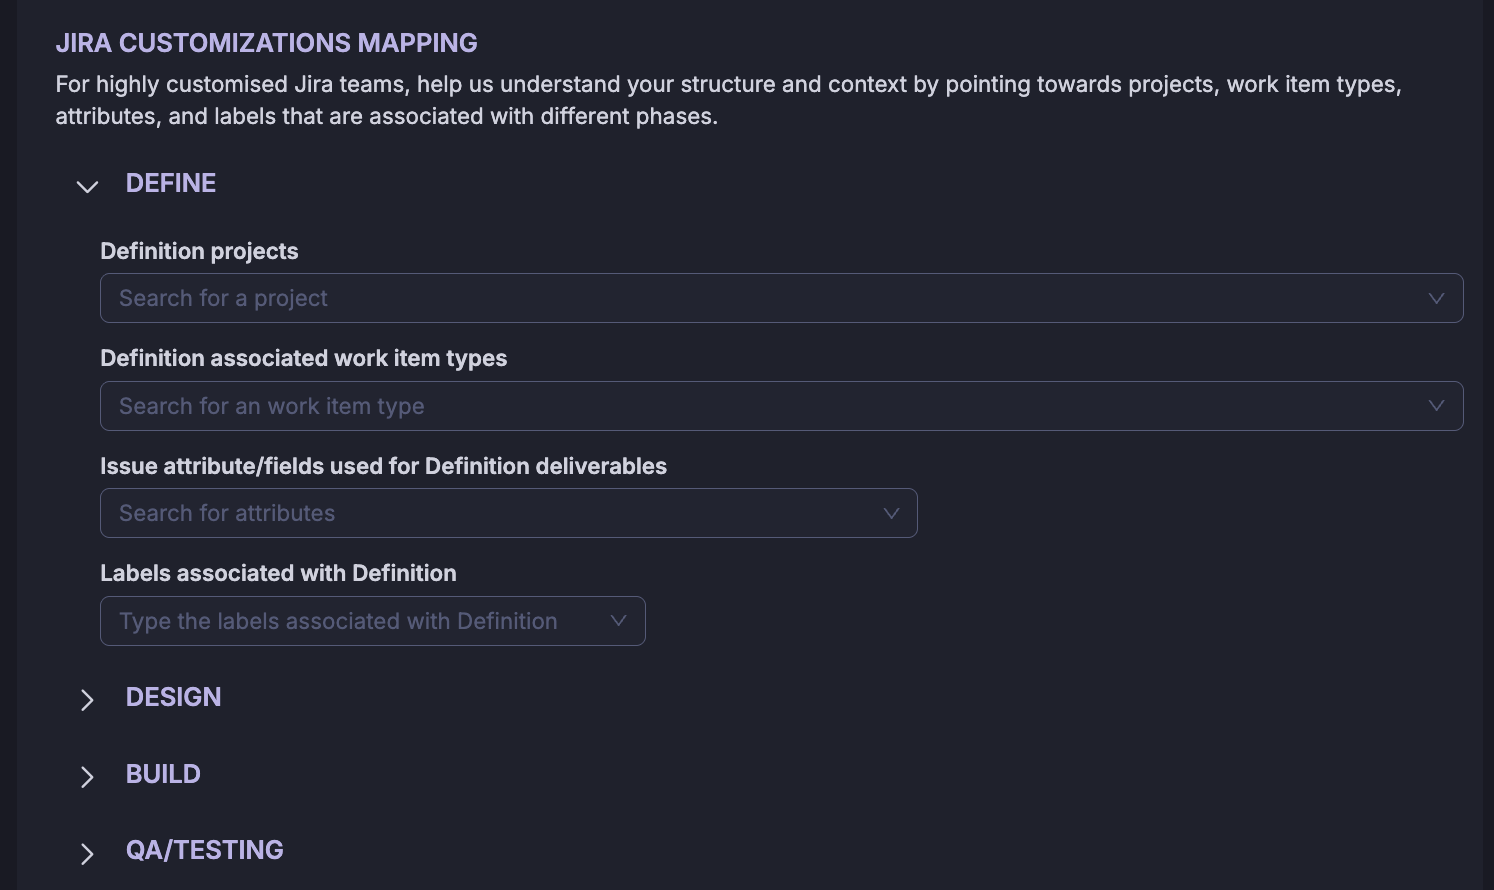The image size is (1494, 890).
Task: Click the DEFINE section heading
Action: (x=171, y=183)
